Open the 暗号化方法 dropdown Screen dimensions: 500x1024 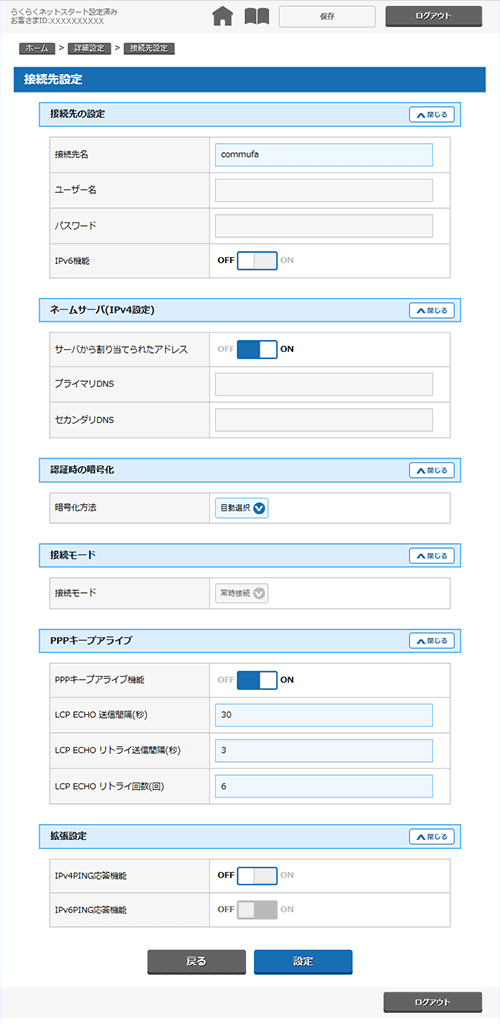coord(242,508)
